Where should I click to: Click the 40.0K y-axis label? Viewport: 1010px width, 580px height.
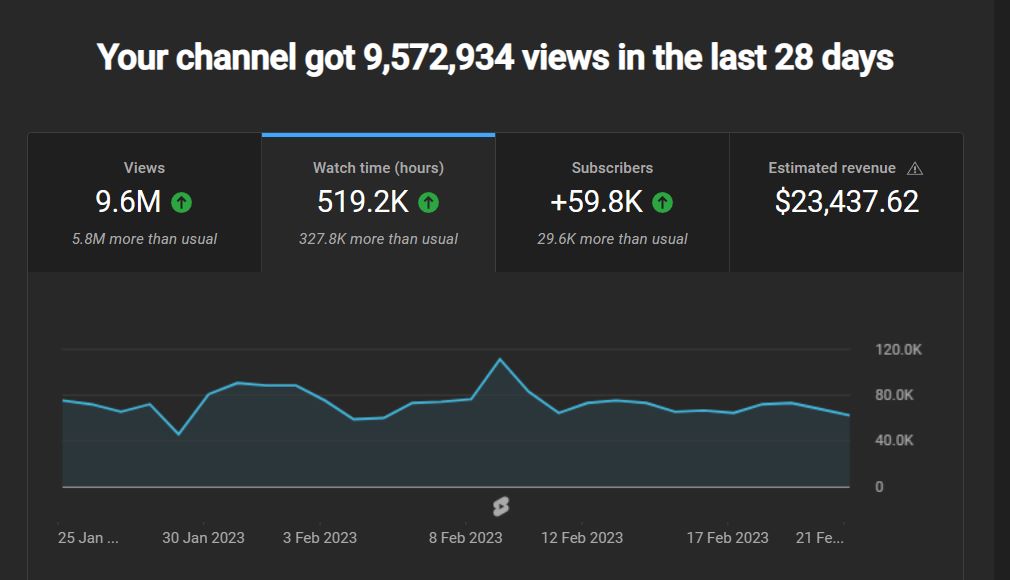click(894, 440)
